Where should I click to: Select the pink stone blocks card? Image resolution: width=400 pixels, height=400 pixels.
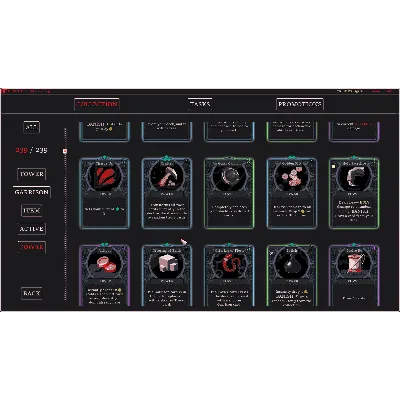167,276
